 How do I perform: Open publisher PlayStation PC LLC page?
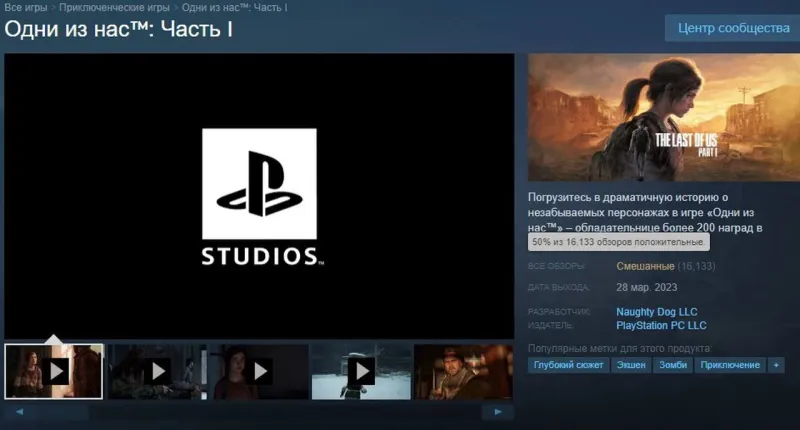pyautogui.click(x=661, y=326)
